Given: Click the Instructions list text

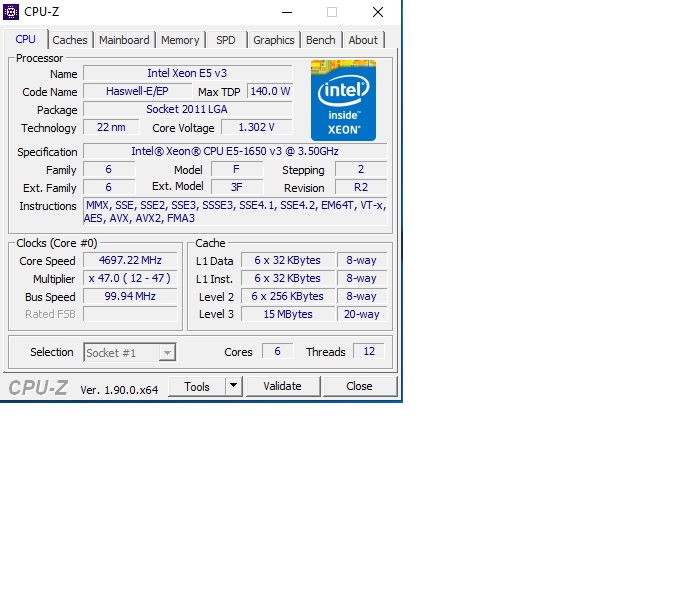Looking at the screenshot, I should click(235, 211).
